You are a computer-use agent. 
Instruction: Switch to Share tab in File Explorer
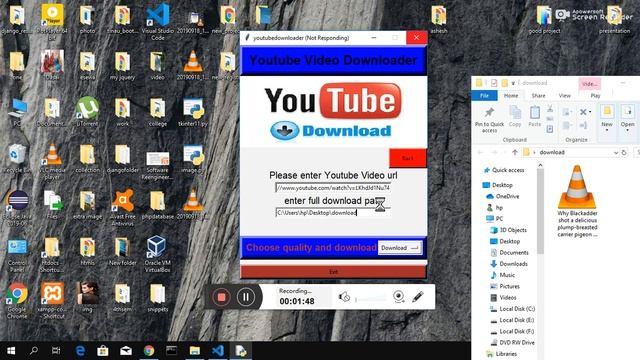click(538, 96)
